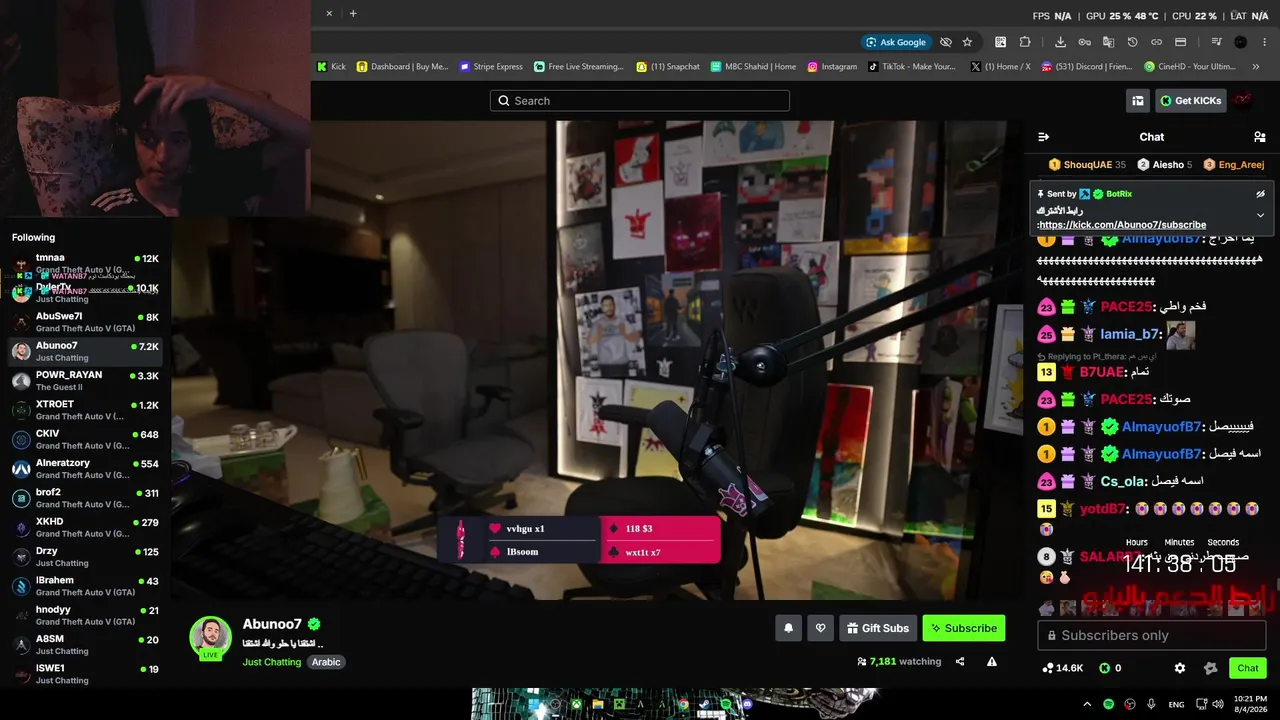Screen dimensions: 1280x720
Task: Expand the pinned message chevron
Action: pos(1260,215)
